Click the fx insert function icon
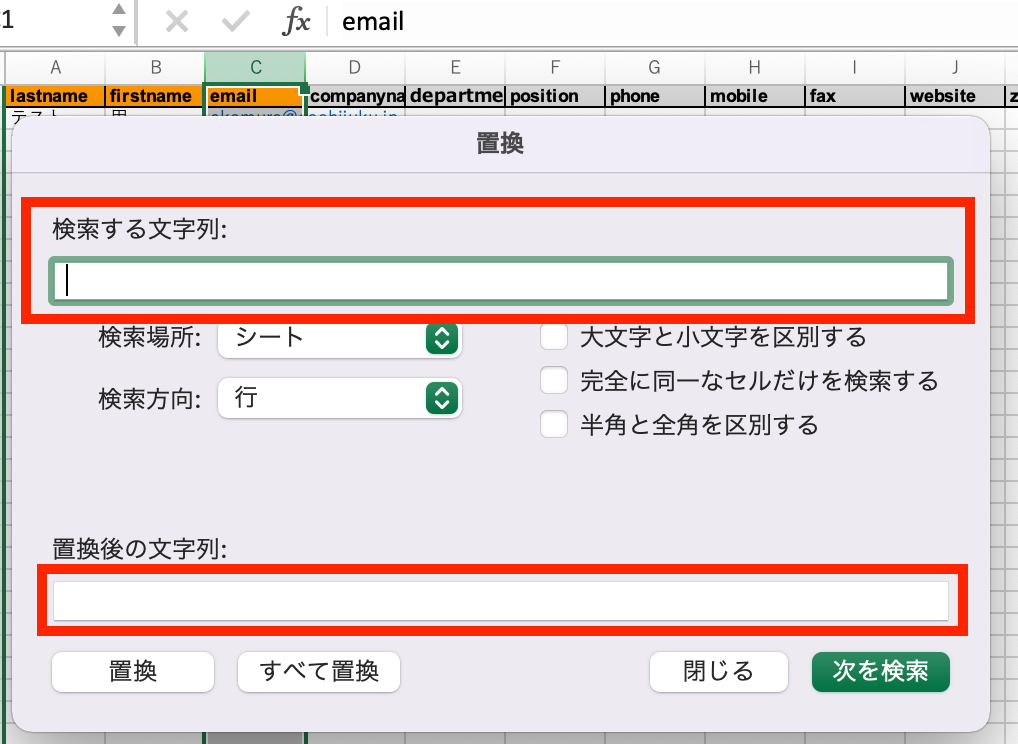1018x744 pixels. (x=296, y=22)
